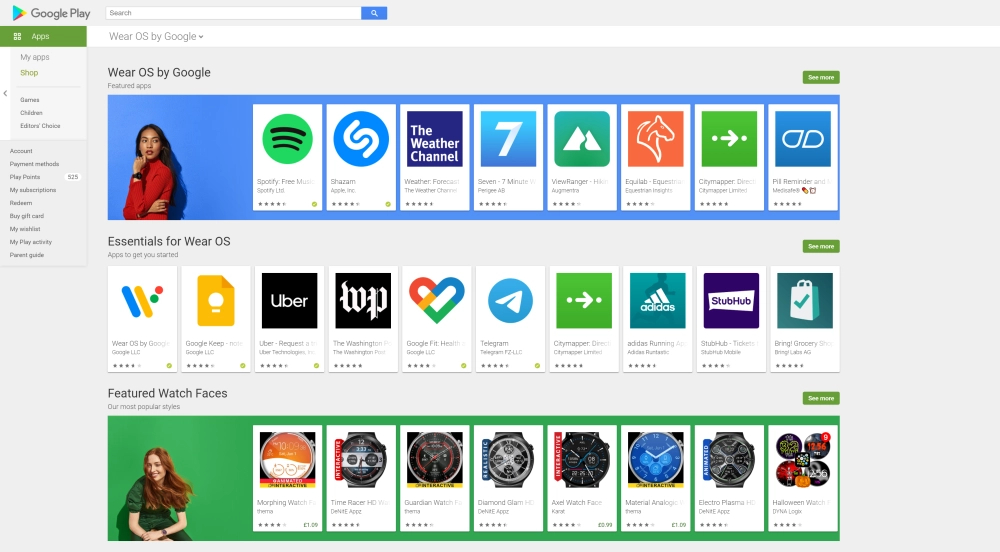Open the Telegram app icon
1000x552 pixels.
(510, 301)
